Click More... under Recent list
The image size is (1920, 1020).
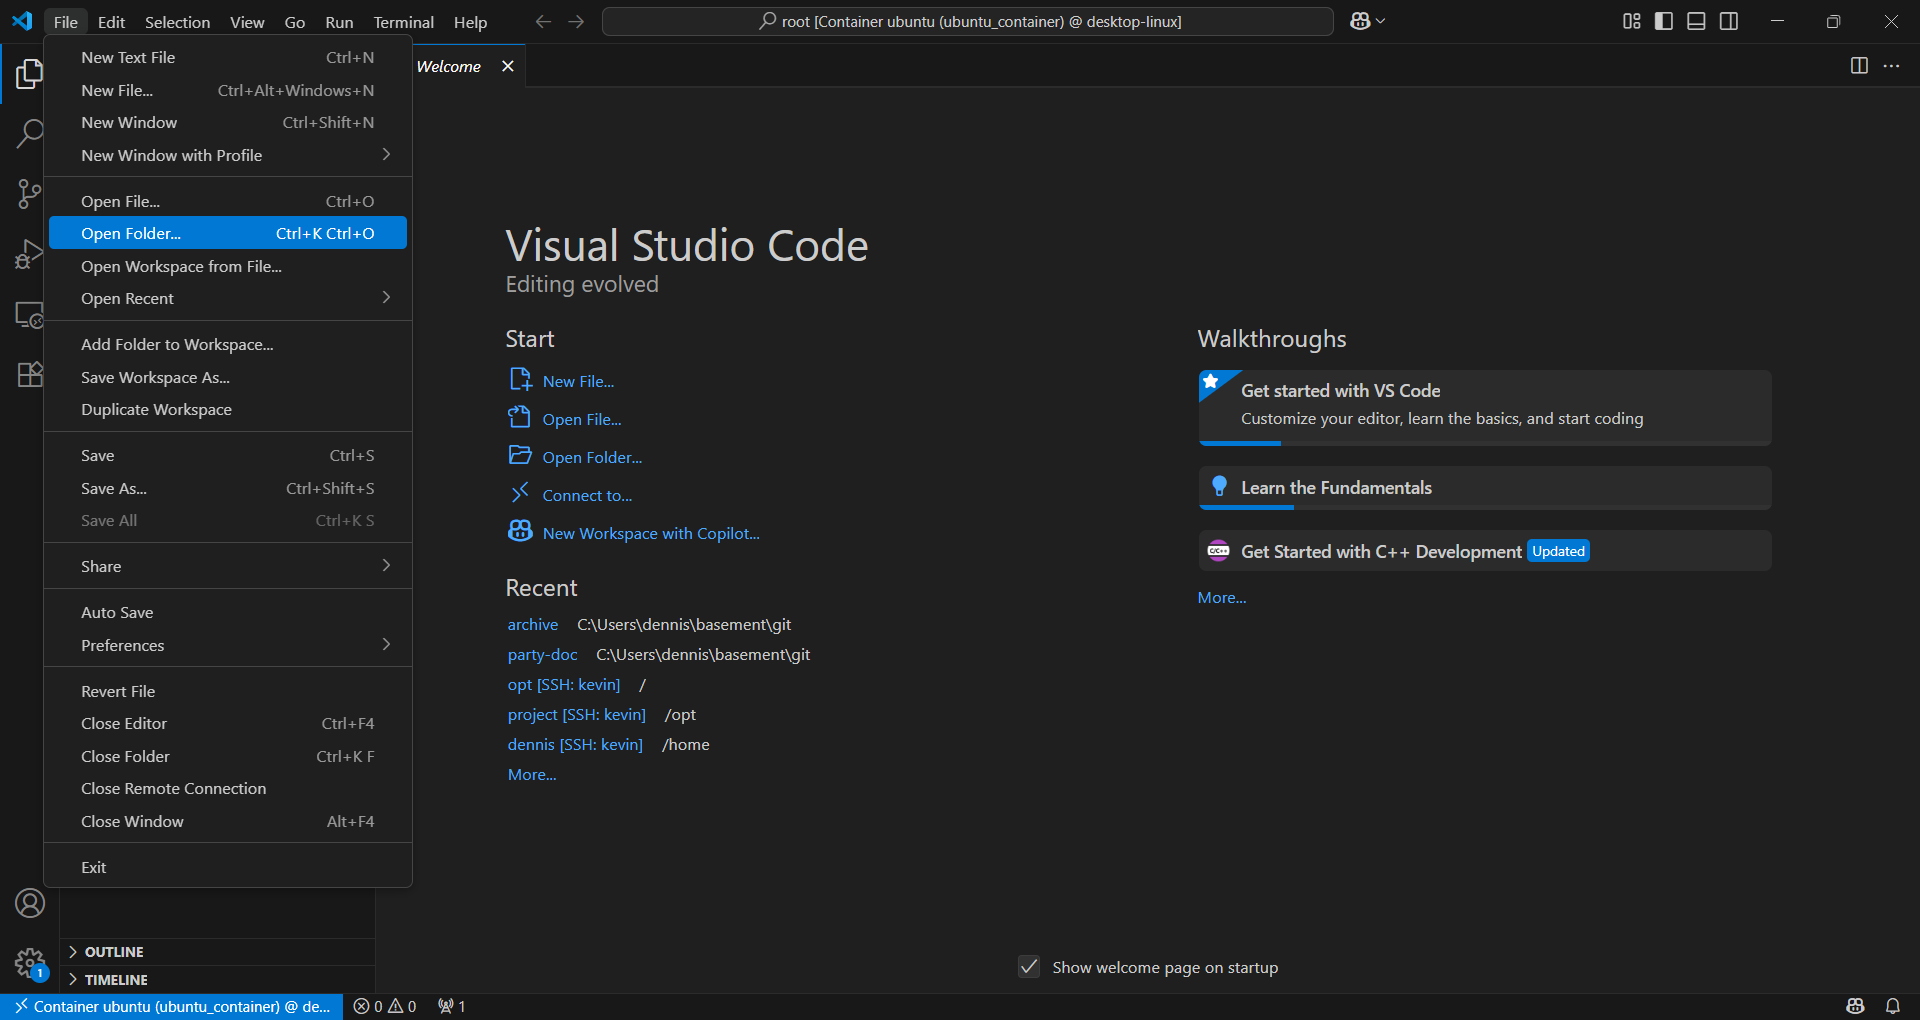pos(531,774)
